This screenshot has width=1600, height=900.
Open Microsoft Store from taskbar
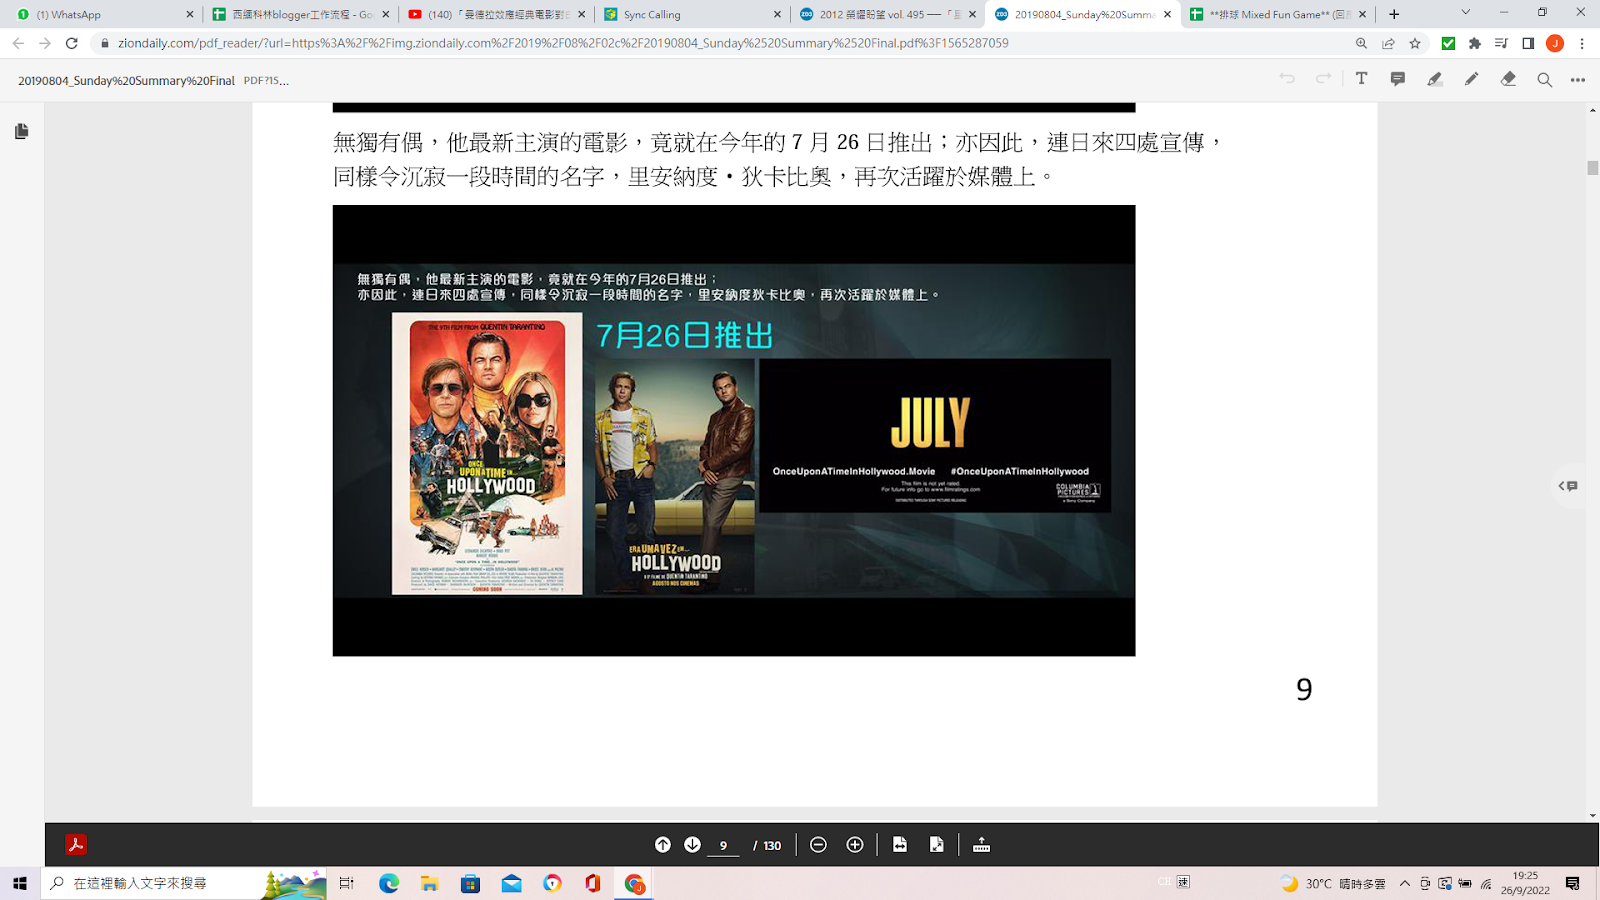click(470, 883)
